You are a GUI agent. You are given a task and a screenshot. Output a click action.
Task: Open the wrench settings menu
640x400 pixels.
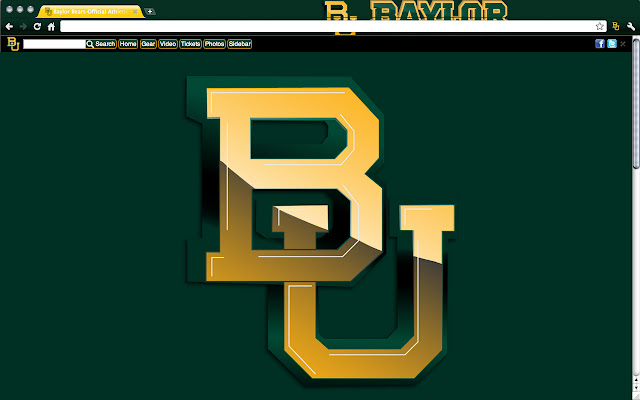pos(631,27)
